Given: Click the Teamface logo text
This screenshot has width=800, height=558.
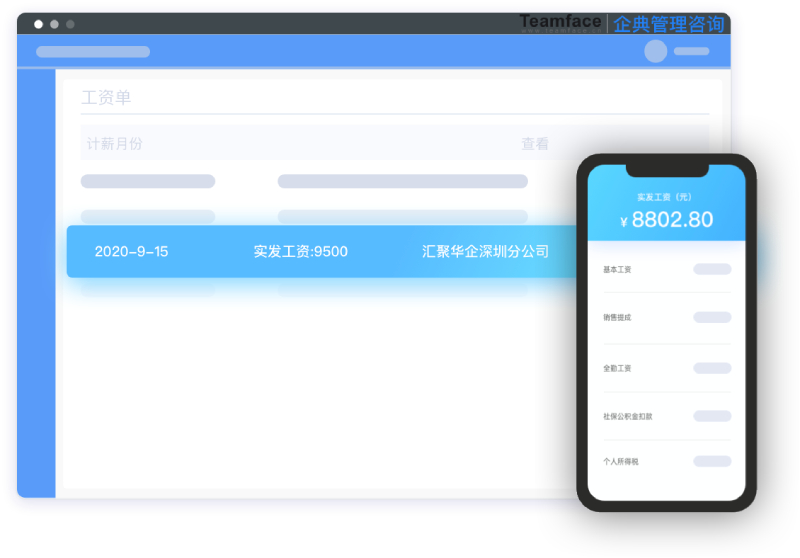Looking at the screenshot, I should [x=560, y=22].
